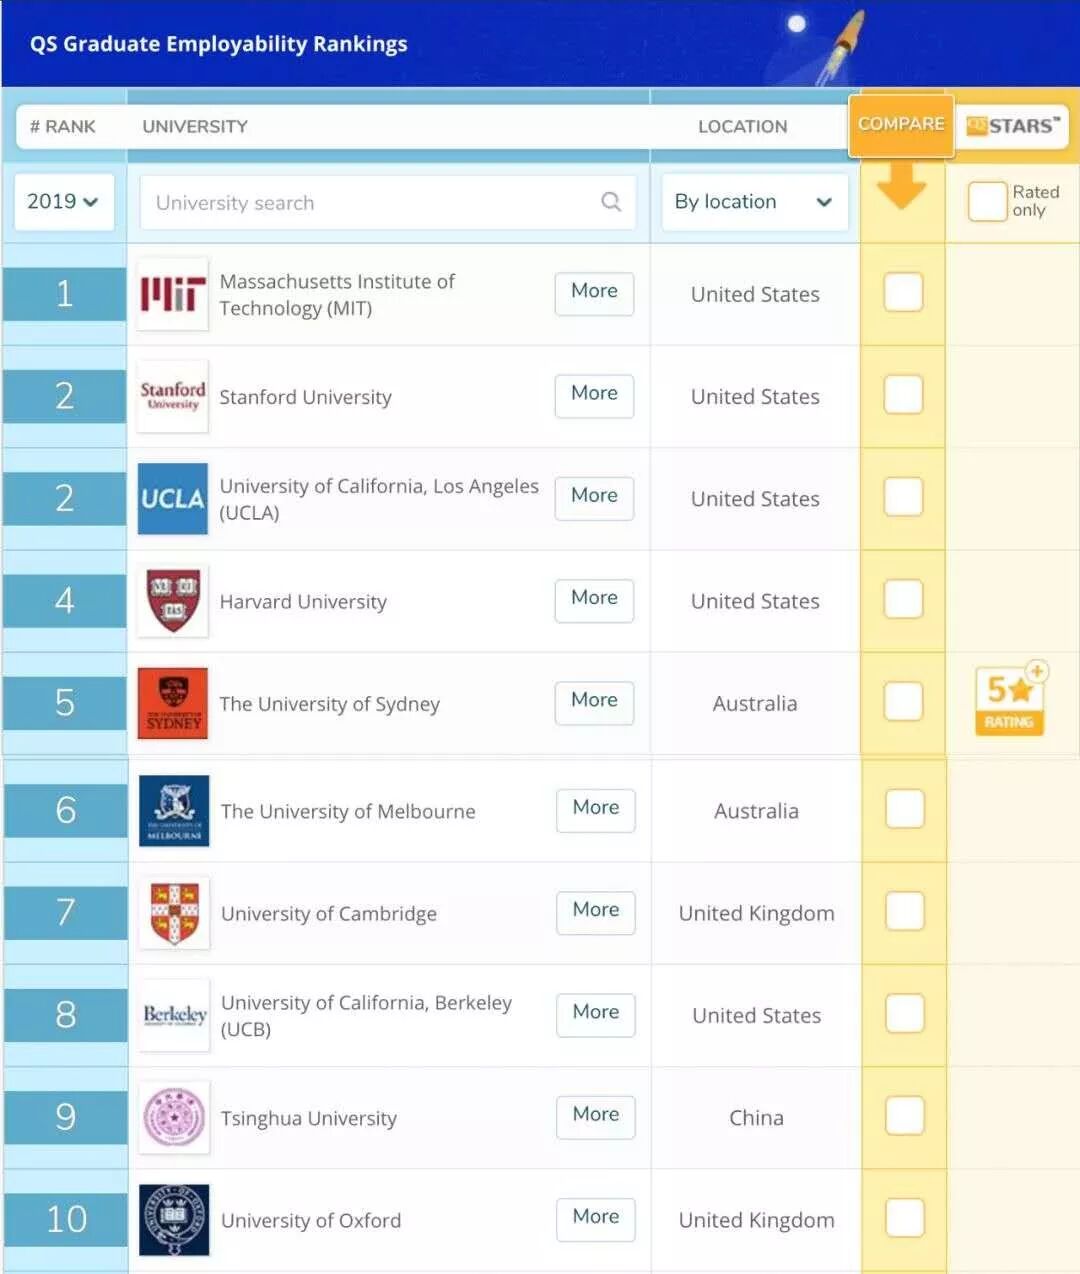The image size is (1080, 1274).
Task: Click rank number 10 cell
Action: pyautogui.click(x=65, y=1219)
